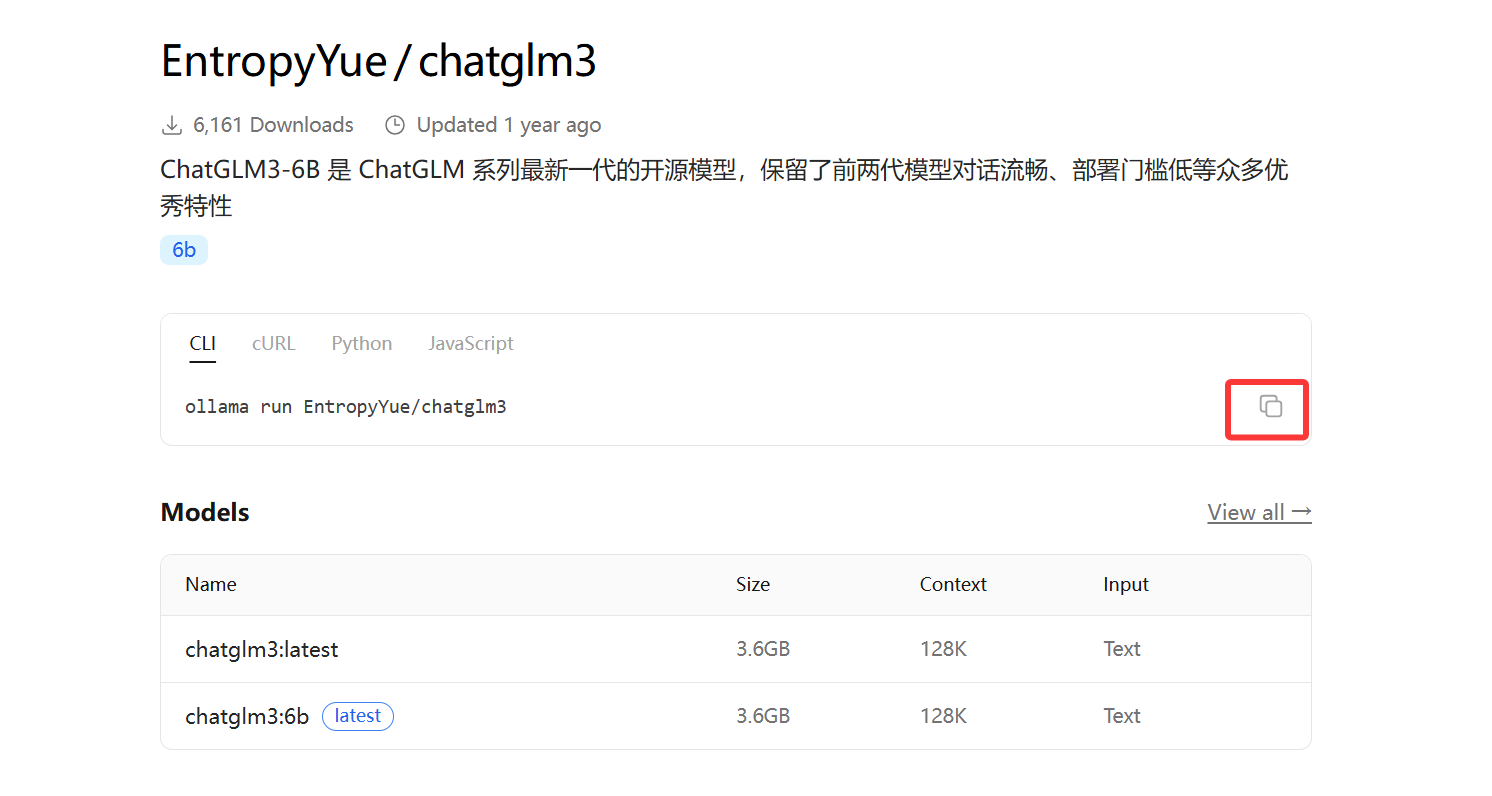Click the Context column header
Viewport: 1492px width, 796px height.
tap(953, 584)
